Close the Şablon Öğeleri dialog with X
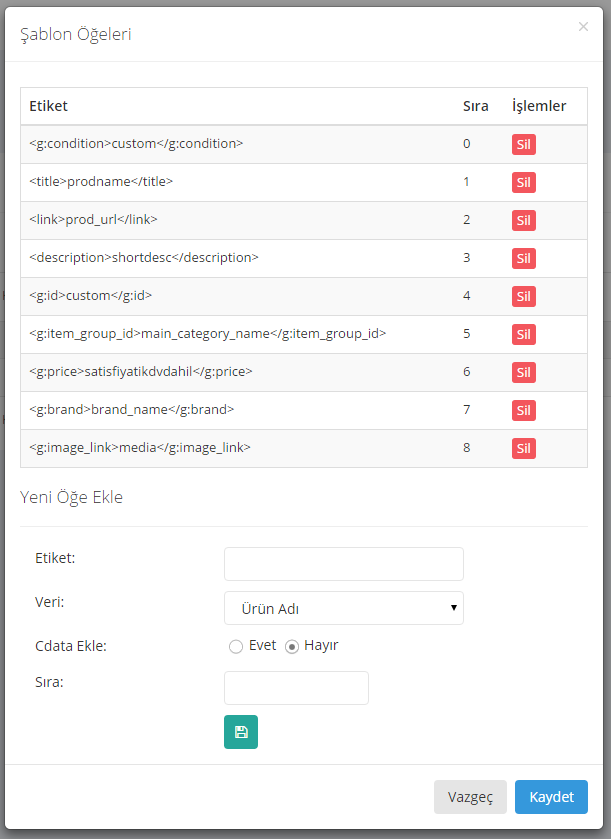 tap(583, 27)
